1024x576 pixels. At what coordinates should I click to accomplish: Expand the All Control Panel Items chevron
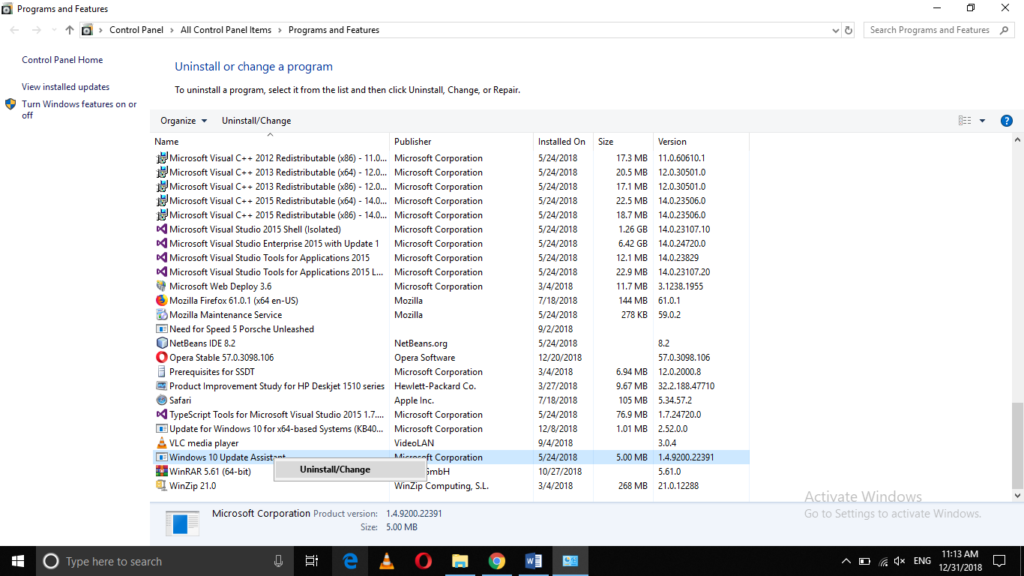(280, 30)
